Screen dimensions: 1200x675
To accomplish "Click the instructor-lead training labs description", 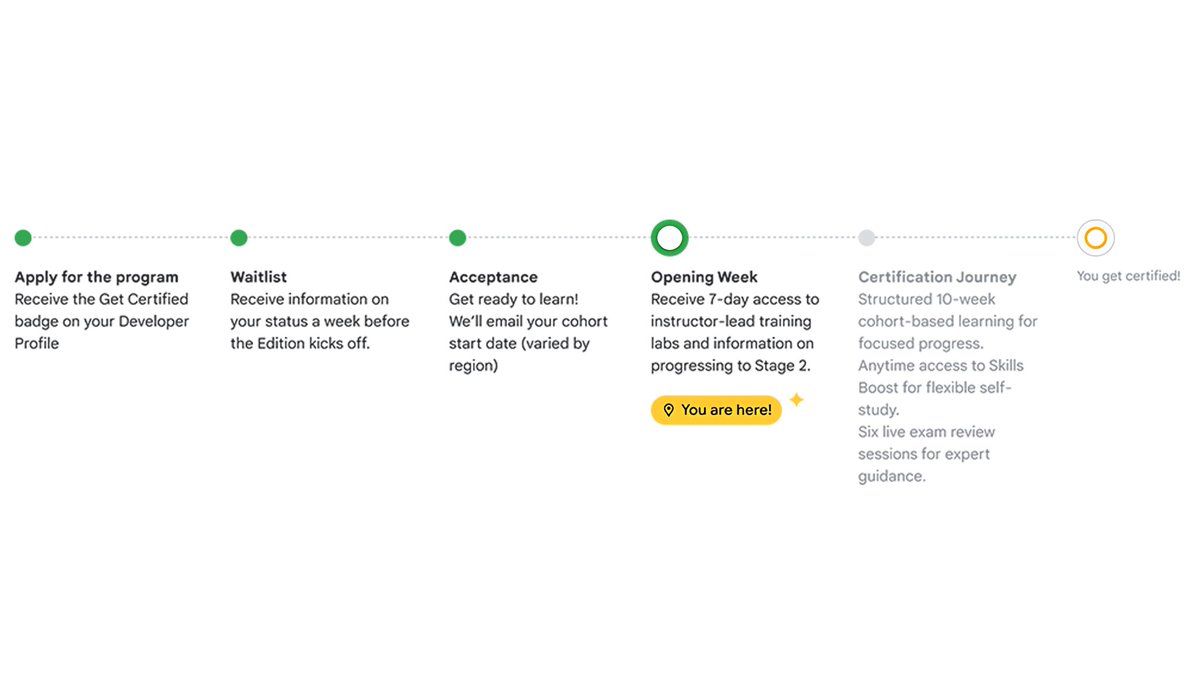I will click(735, 332).
